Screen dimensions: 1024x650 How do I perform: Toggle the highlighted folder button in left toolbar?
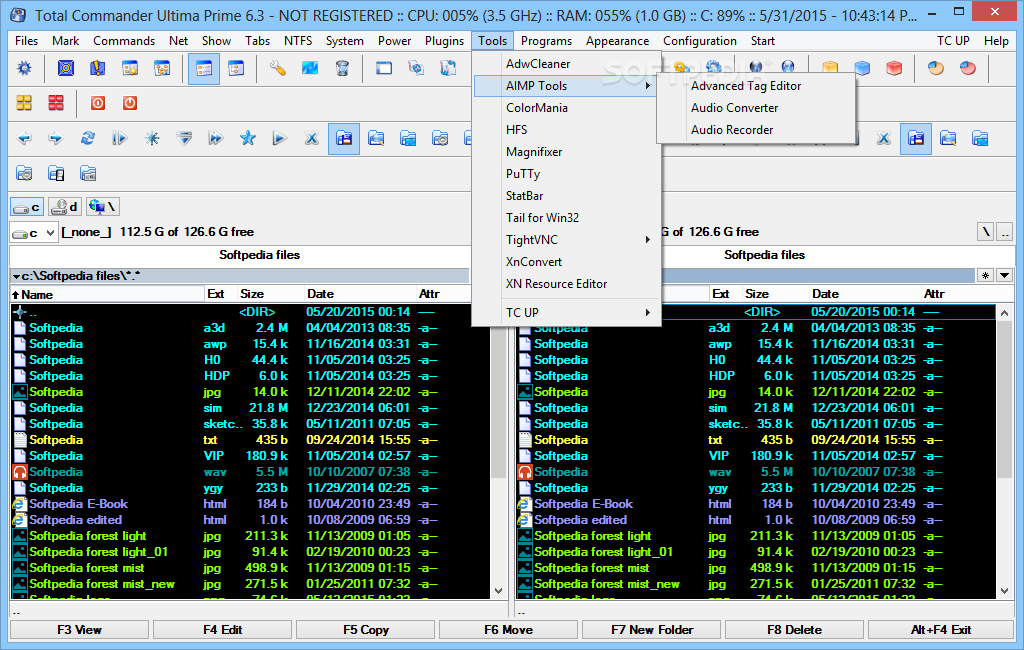point(344,138)
